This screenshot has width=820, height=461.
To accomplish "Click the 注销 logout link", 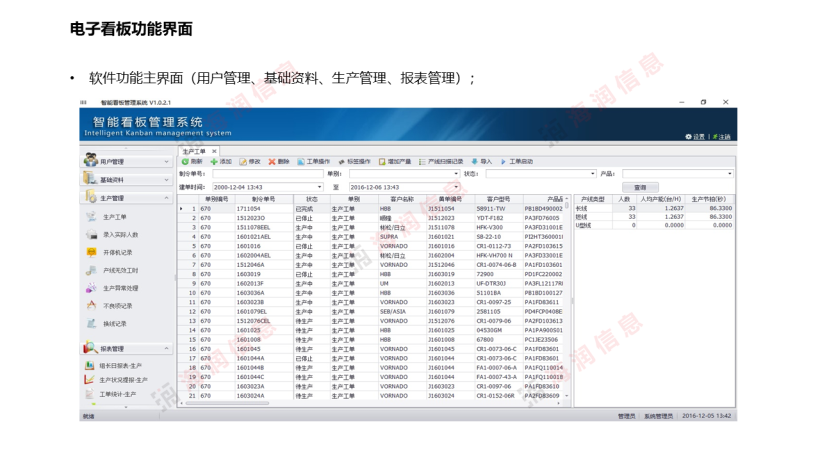I will click(x=721, y=137).
